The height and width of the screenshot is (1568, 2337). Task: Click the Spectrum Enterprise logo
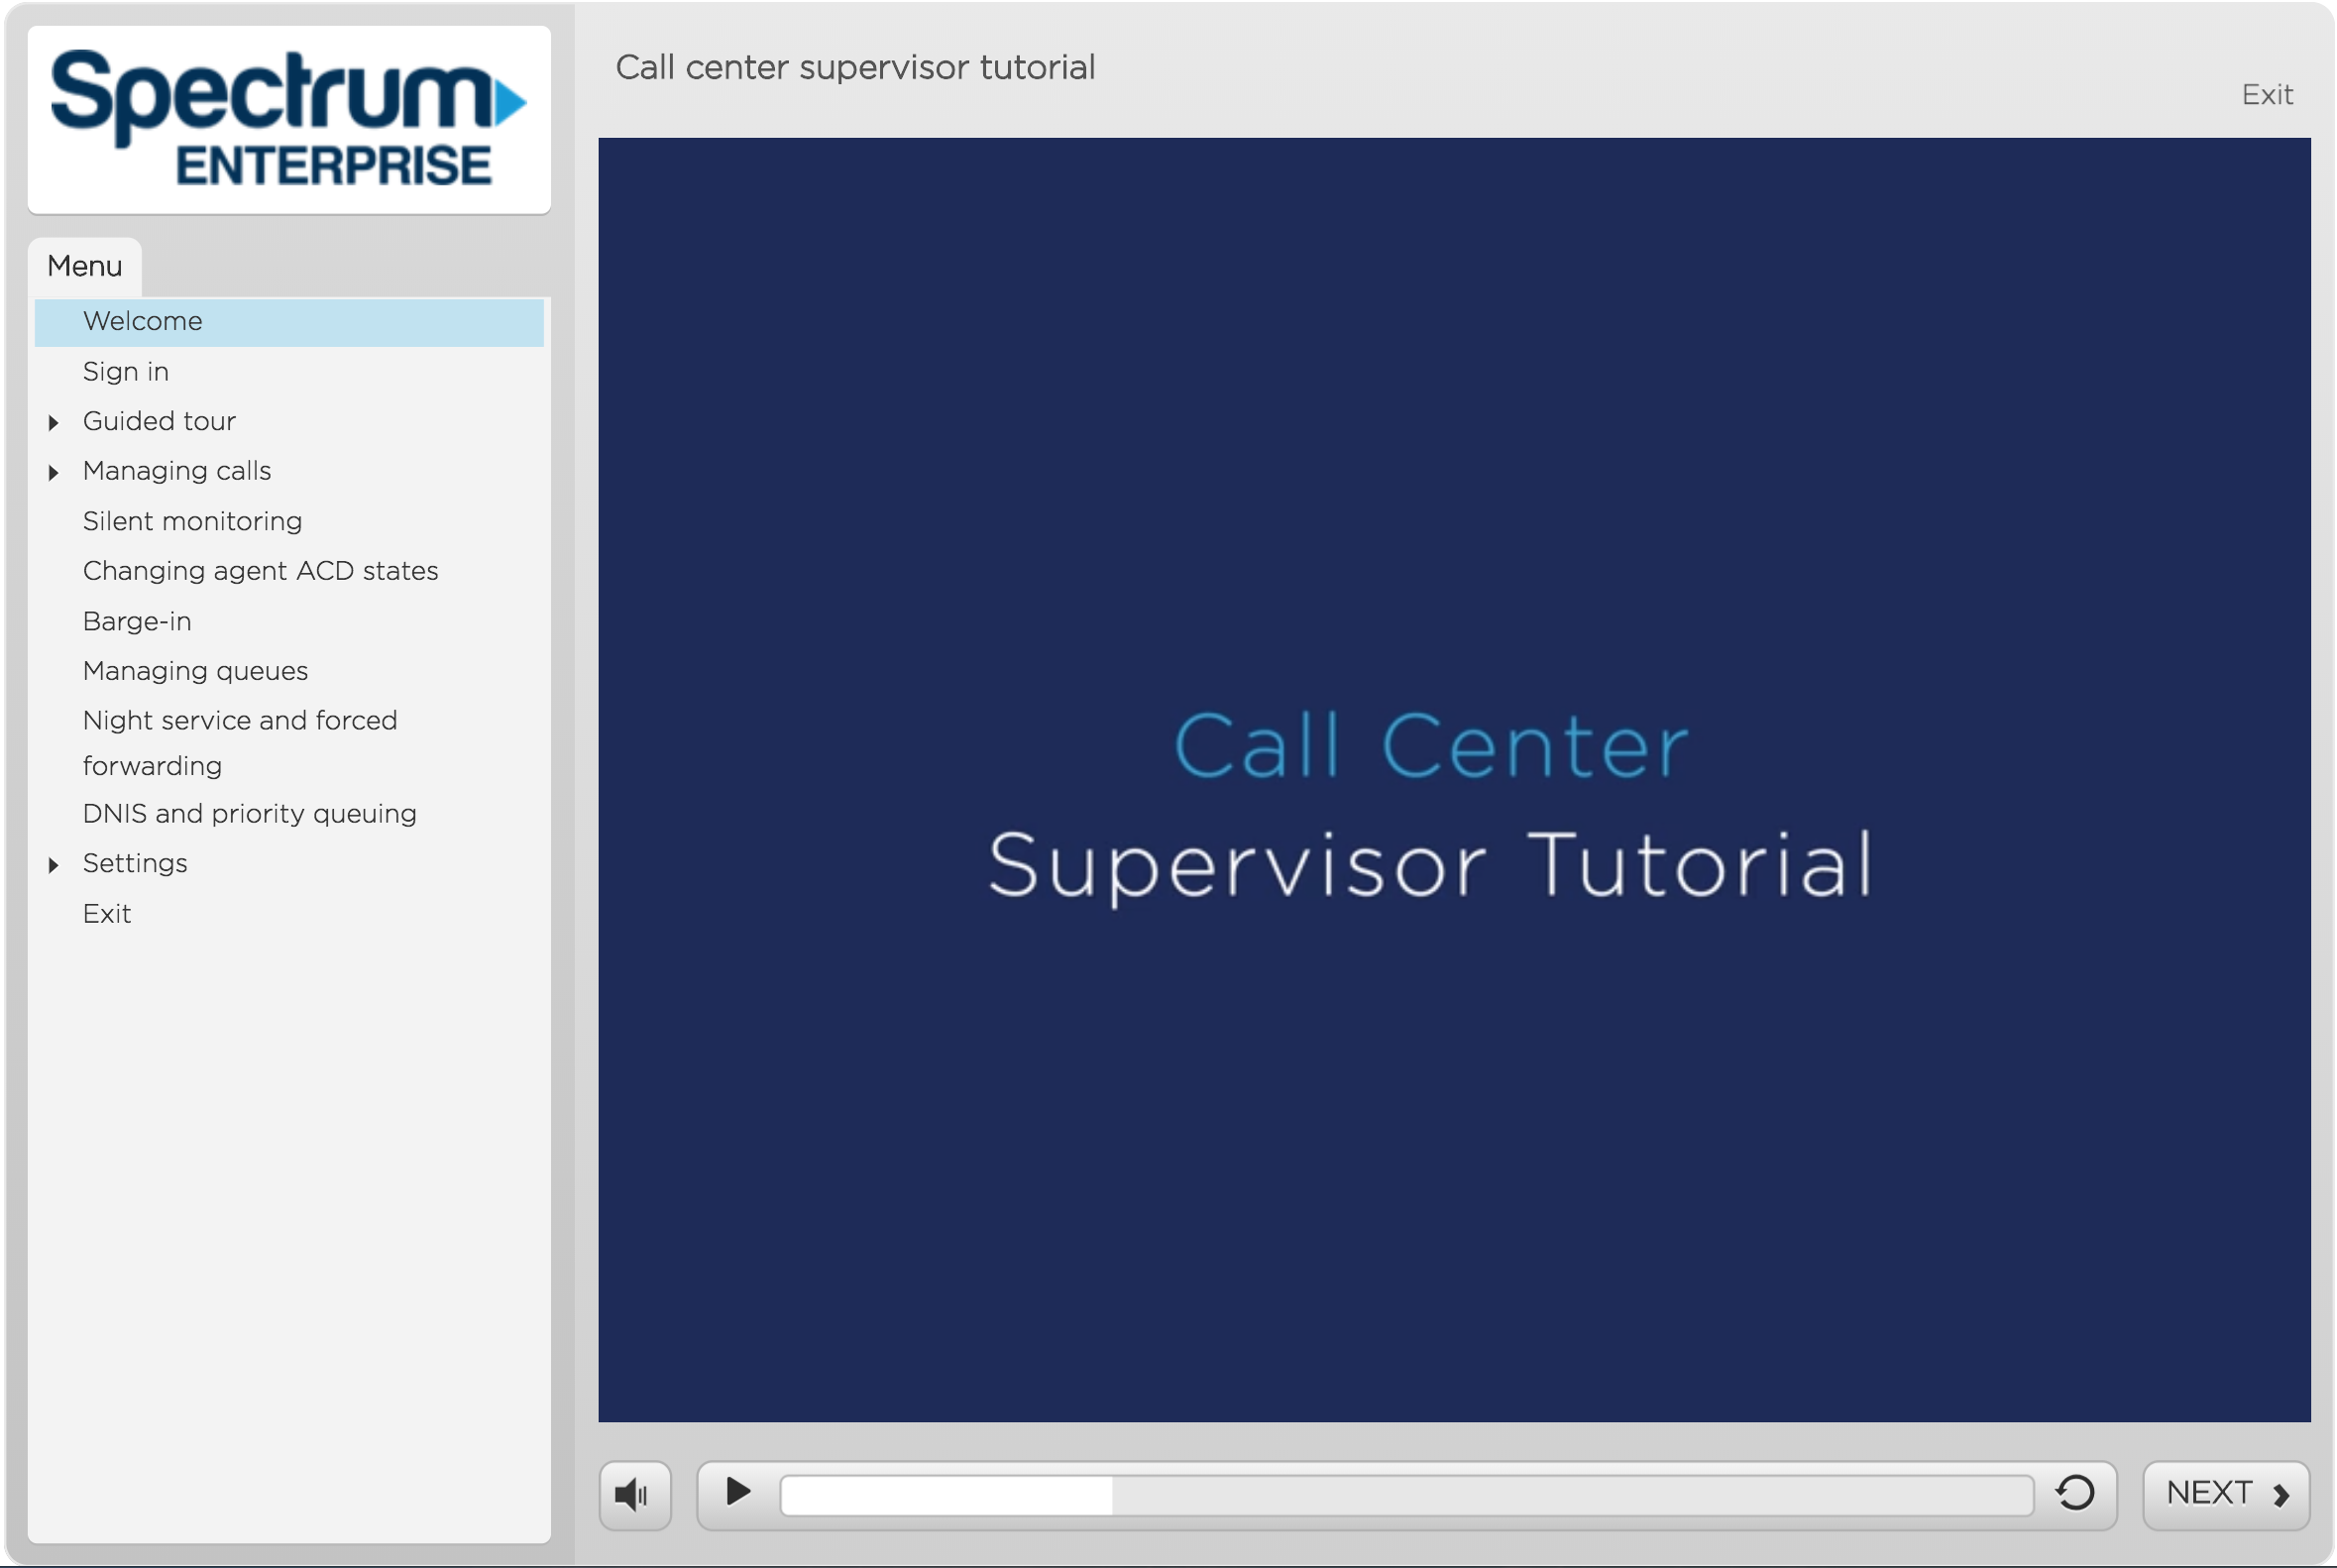point(289,120)
